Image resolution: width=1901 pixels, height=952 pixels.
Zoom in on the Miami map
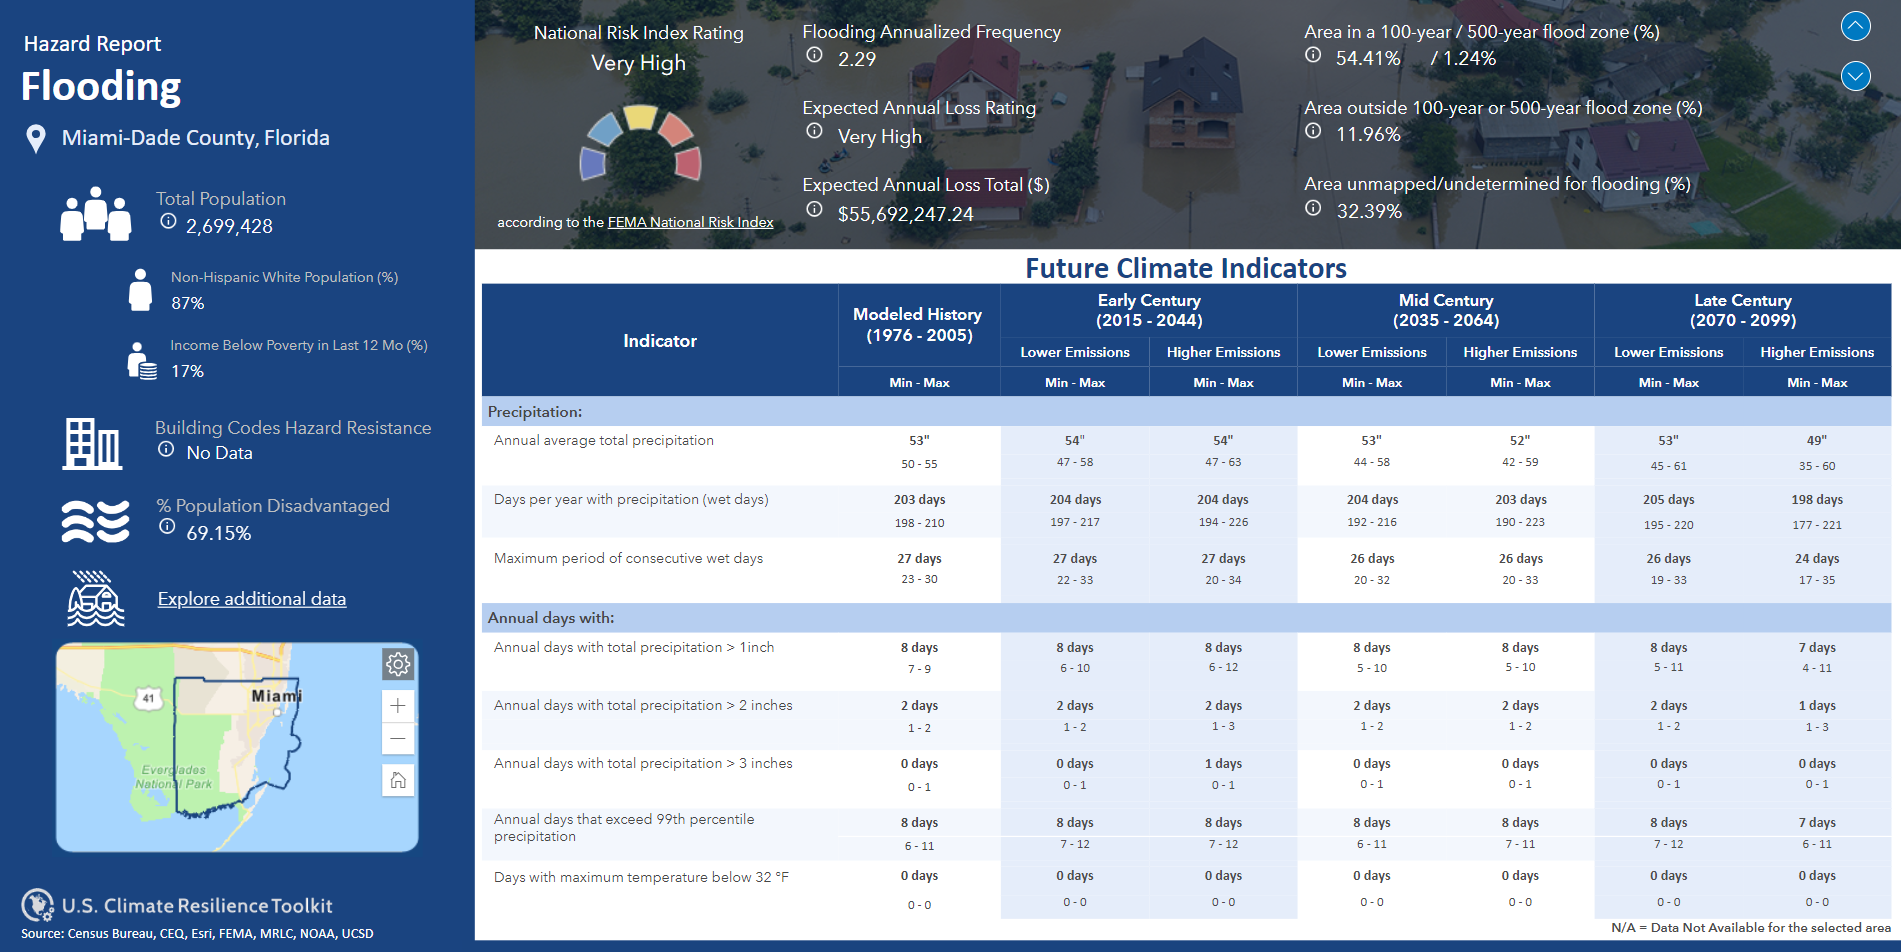coord(398,706)
